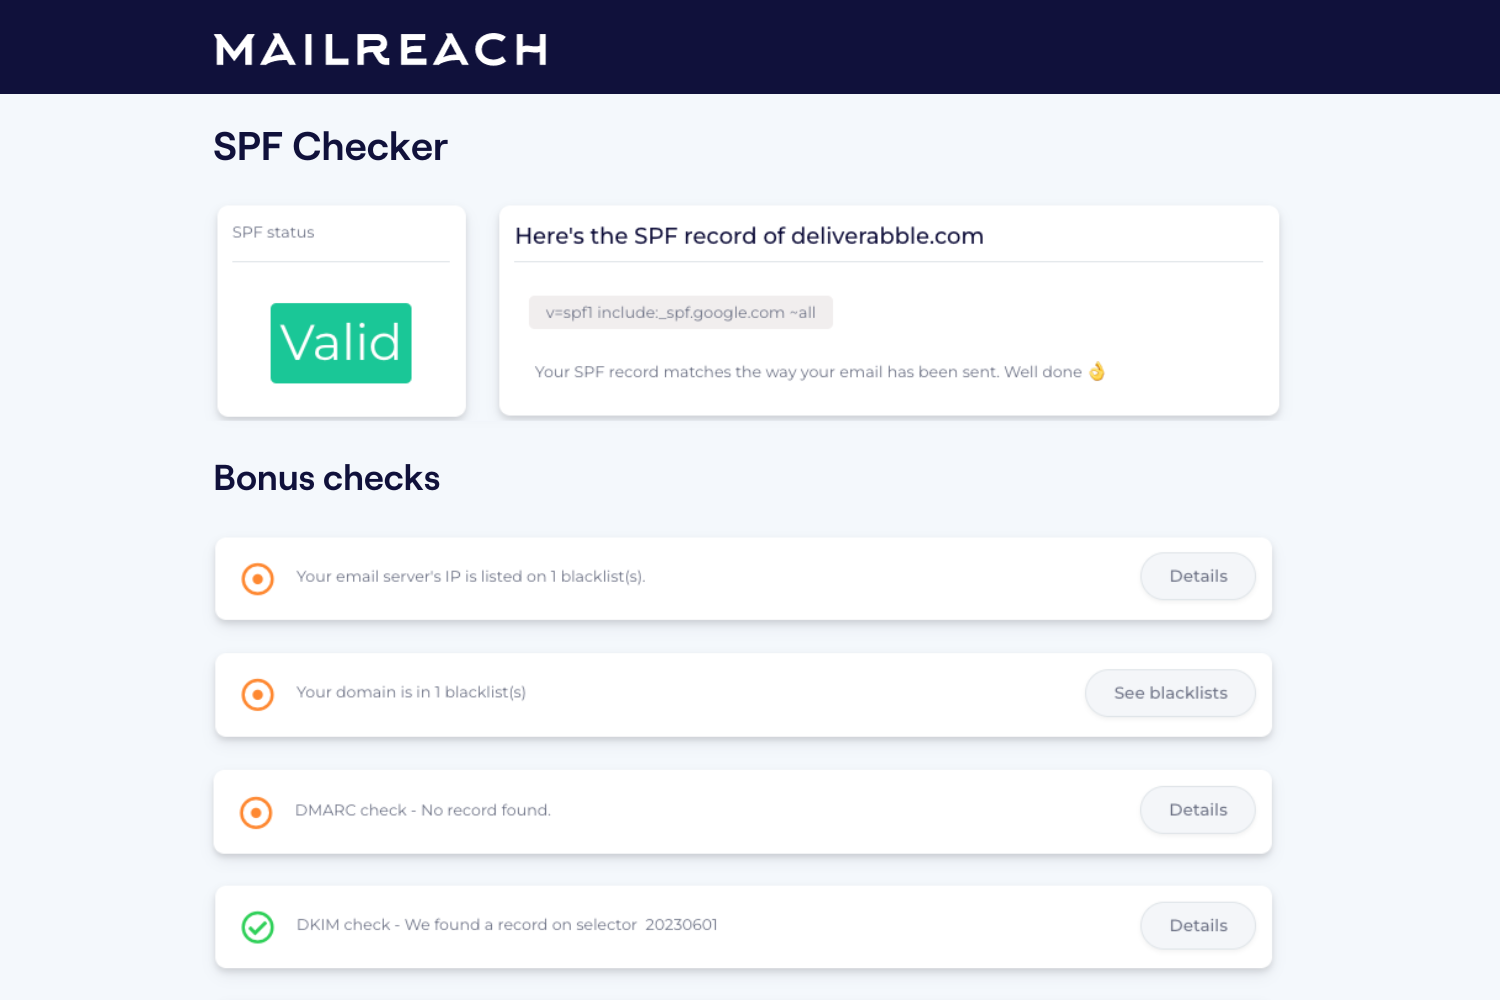The image size is (1500, 1000).
Task: Select the deliverabble.com SPF record title
Action: point(748,235)
